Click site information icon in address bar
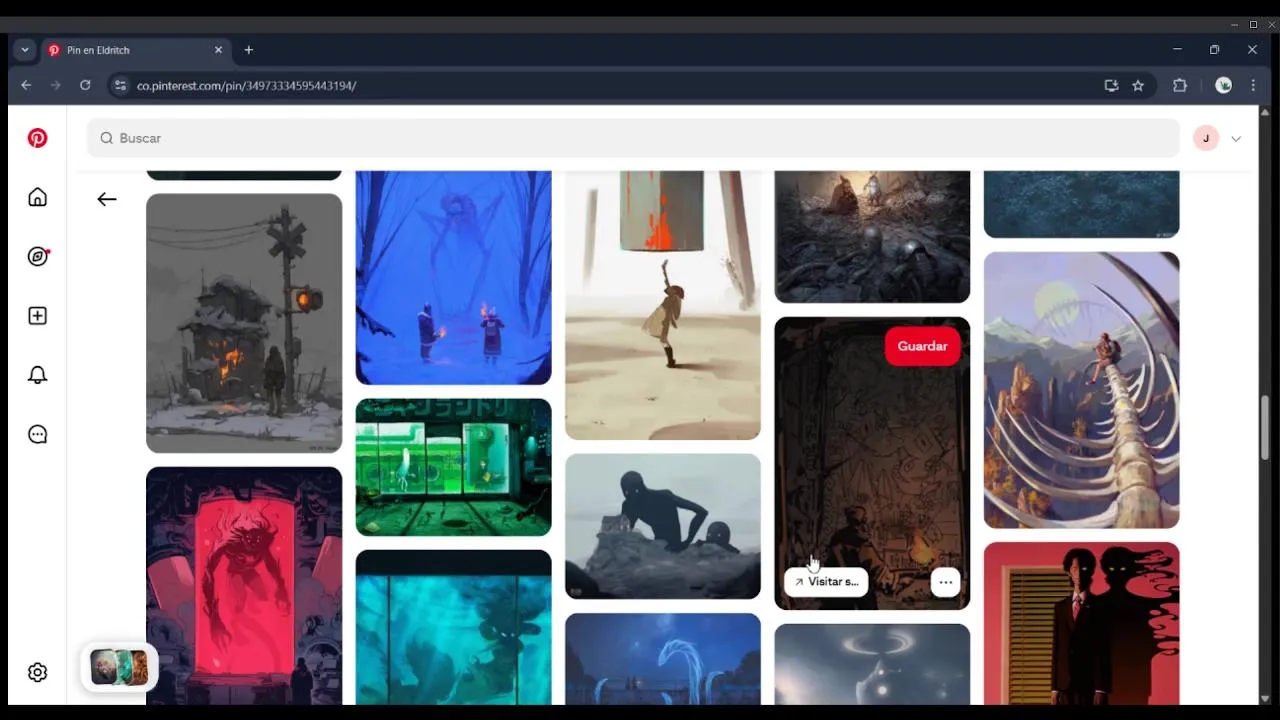 [120, 85]
